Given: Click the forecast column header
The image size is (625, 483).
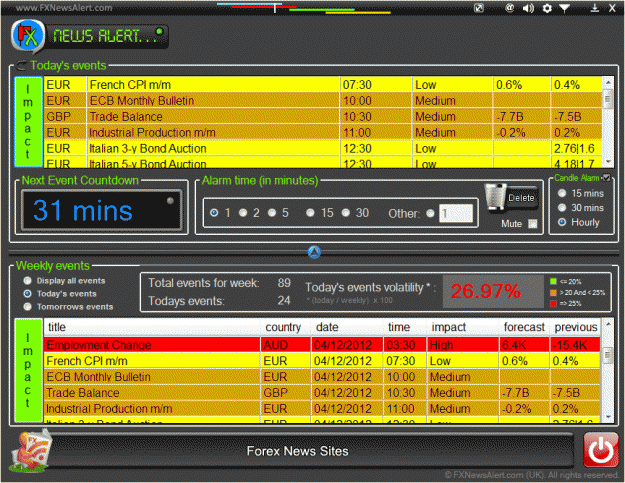Looking at the screenshot, I should 524,327.
